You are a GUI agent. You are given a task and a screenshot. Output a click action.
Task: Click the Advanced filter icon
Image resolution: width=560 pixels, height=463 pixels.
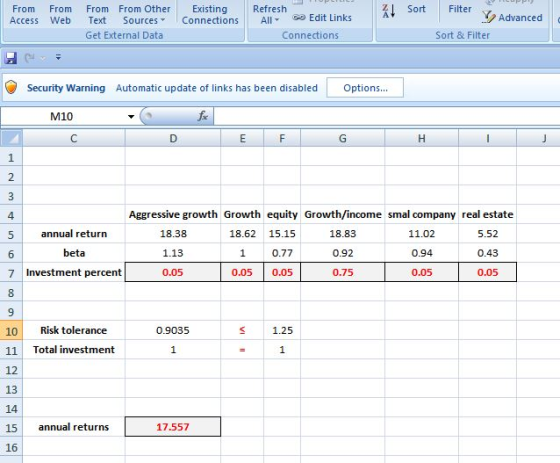[x=488, y=17]
